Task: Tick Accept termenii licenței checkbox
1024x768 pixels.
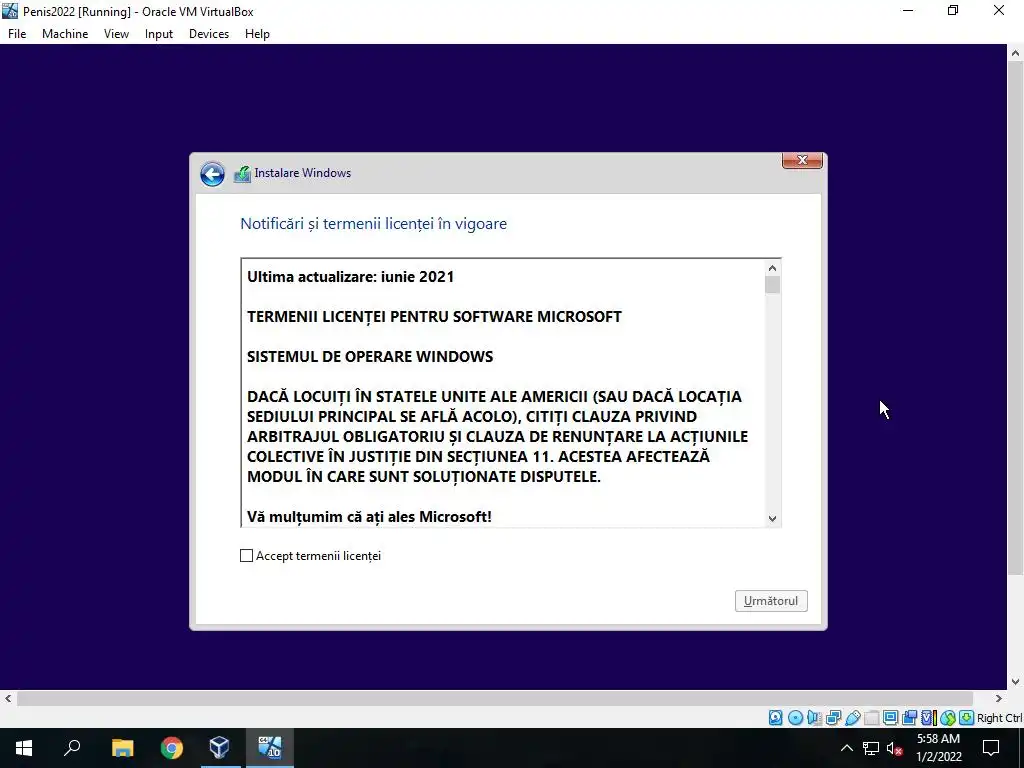Action: pyautogui.click(x=246, y=556)
